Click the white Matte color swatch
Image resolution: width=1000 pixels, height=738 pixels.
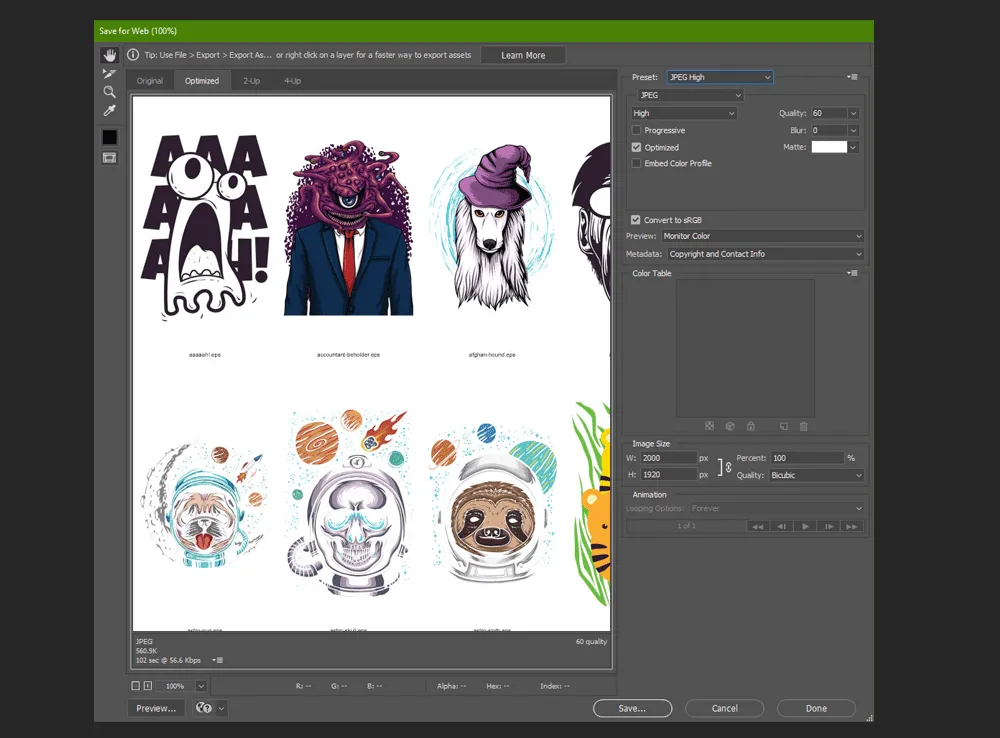[828, 147]
